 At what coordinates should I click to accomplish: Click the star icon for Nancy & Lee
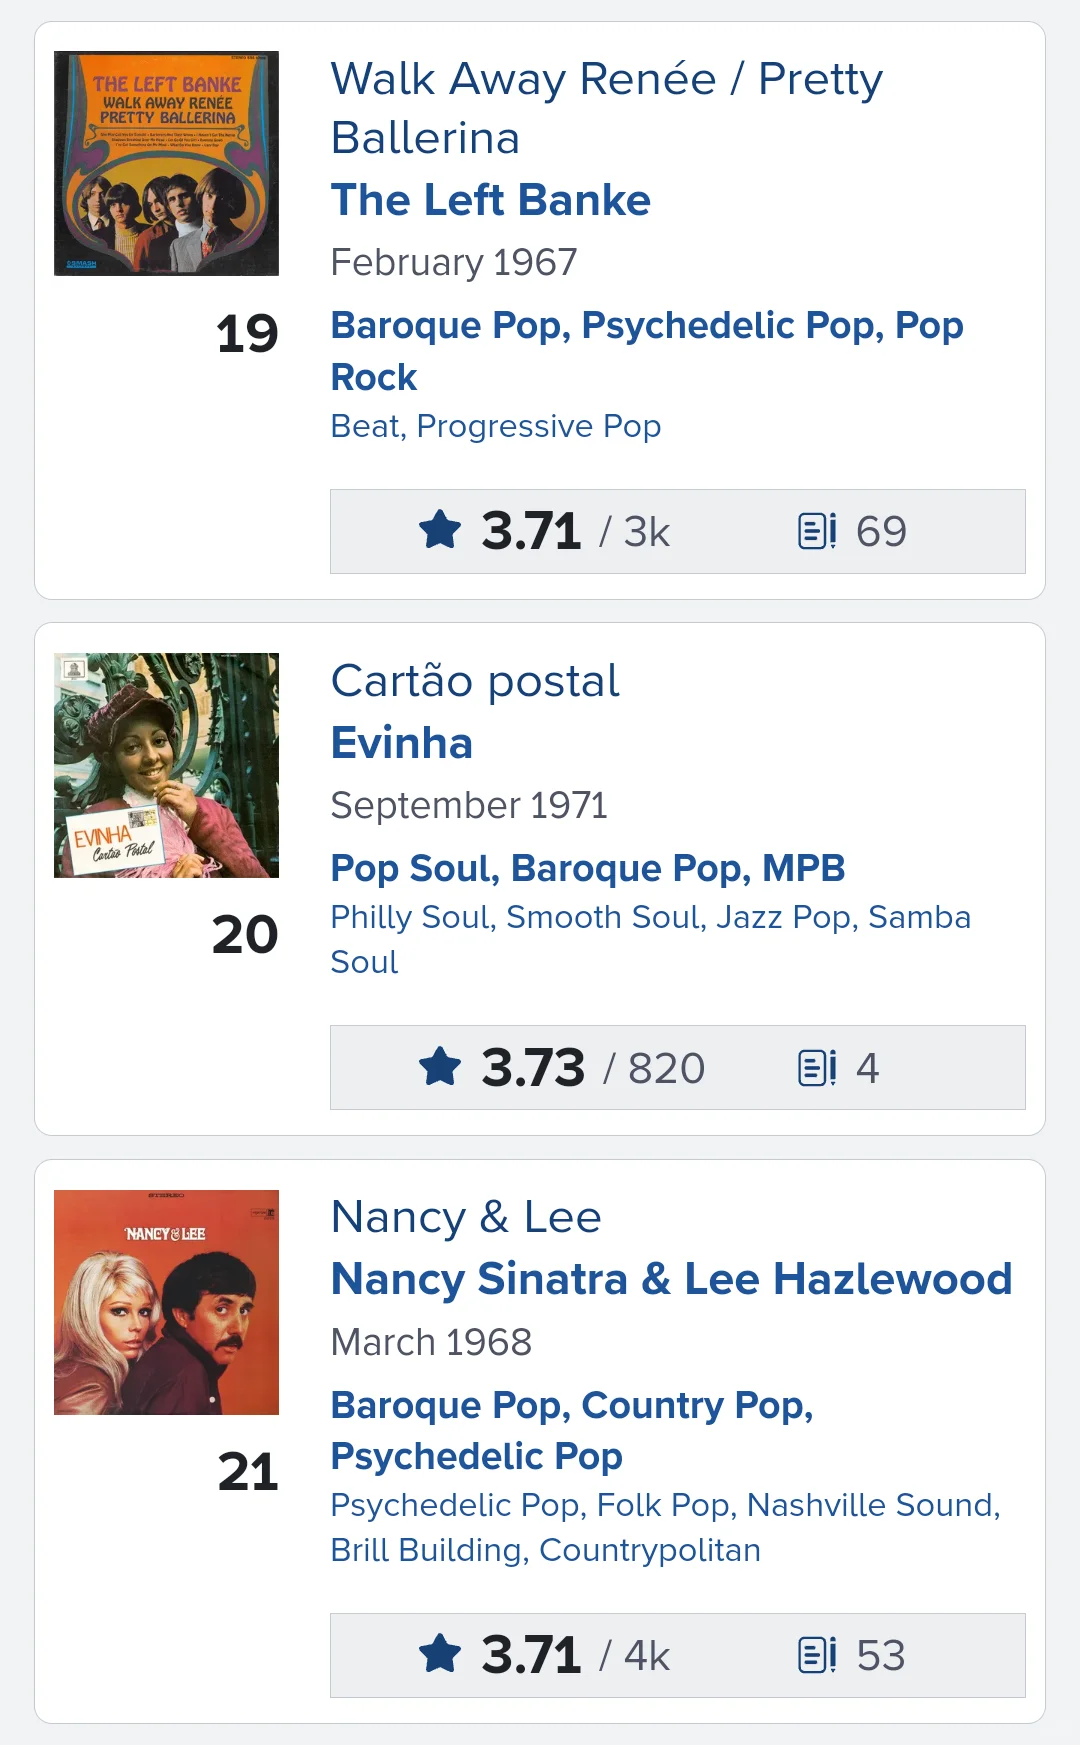pos(440,1654)
